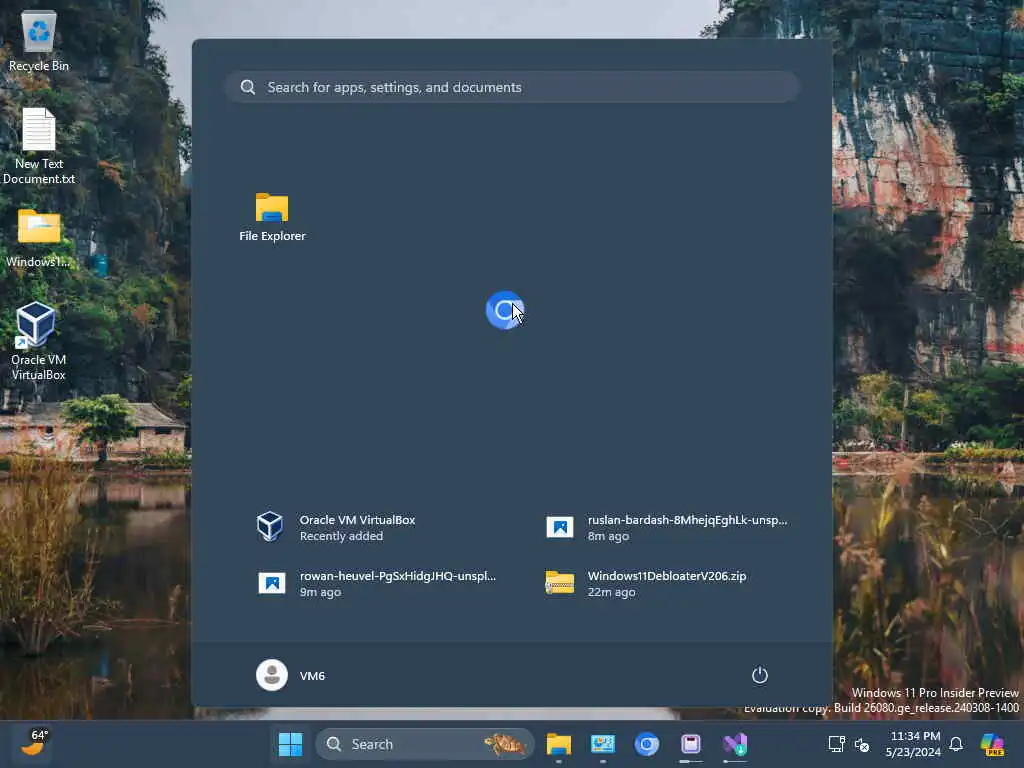This screenshot has width=1024, height=768.
Task: Click the Start menu search field
Action: [512, 87]
